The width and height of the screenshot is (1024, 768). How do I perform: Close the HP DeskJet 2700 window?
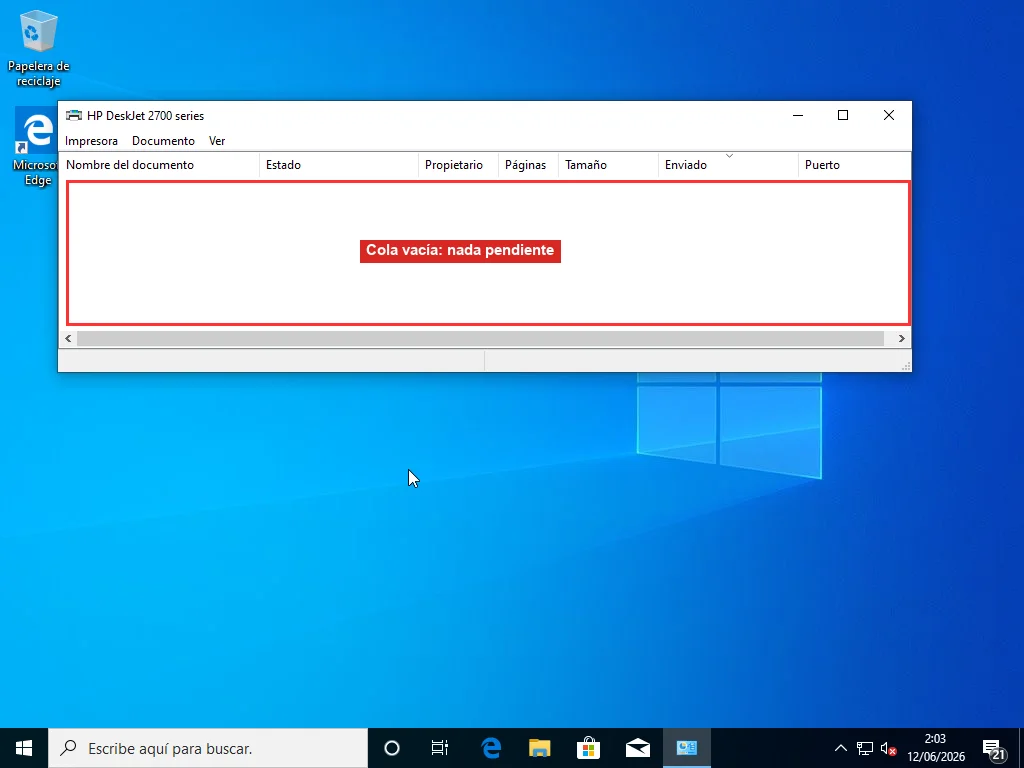coord(889,116)
